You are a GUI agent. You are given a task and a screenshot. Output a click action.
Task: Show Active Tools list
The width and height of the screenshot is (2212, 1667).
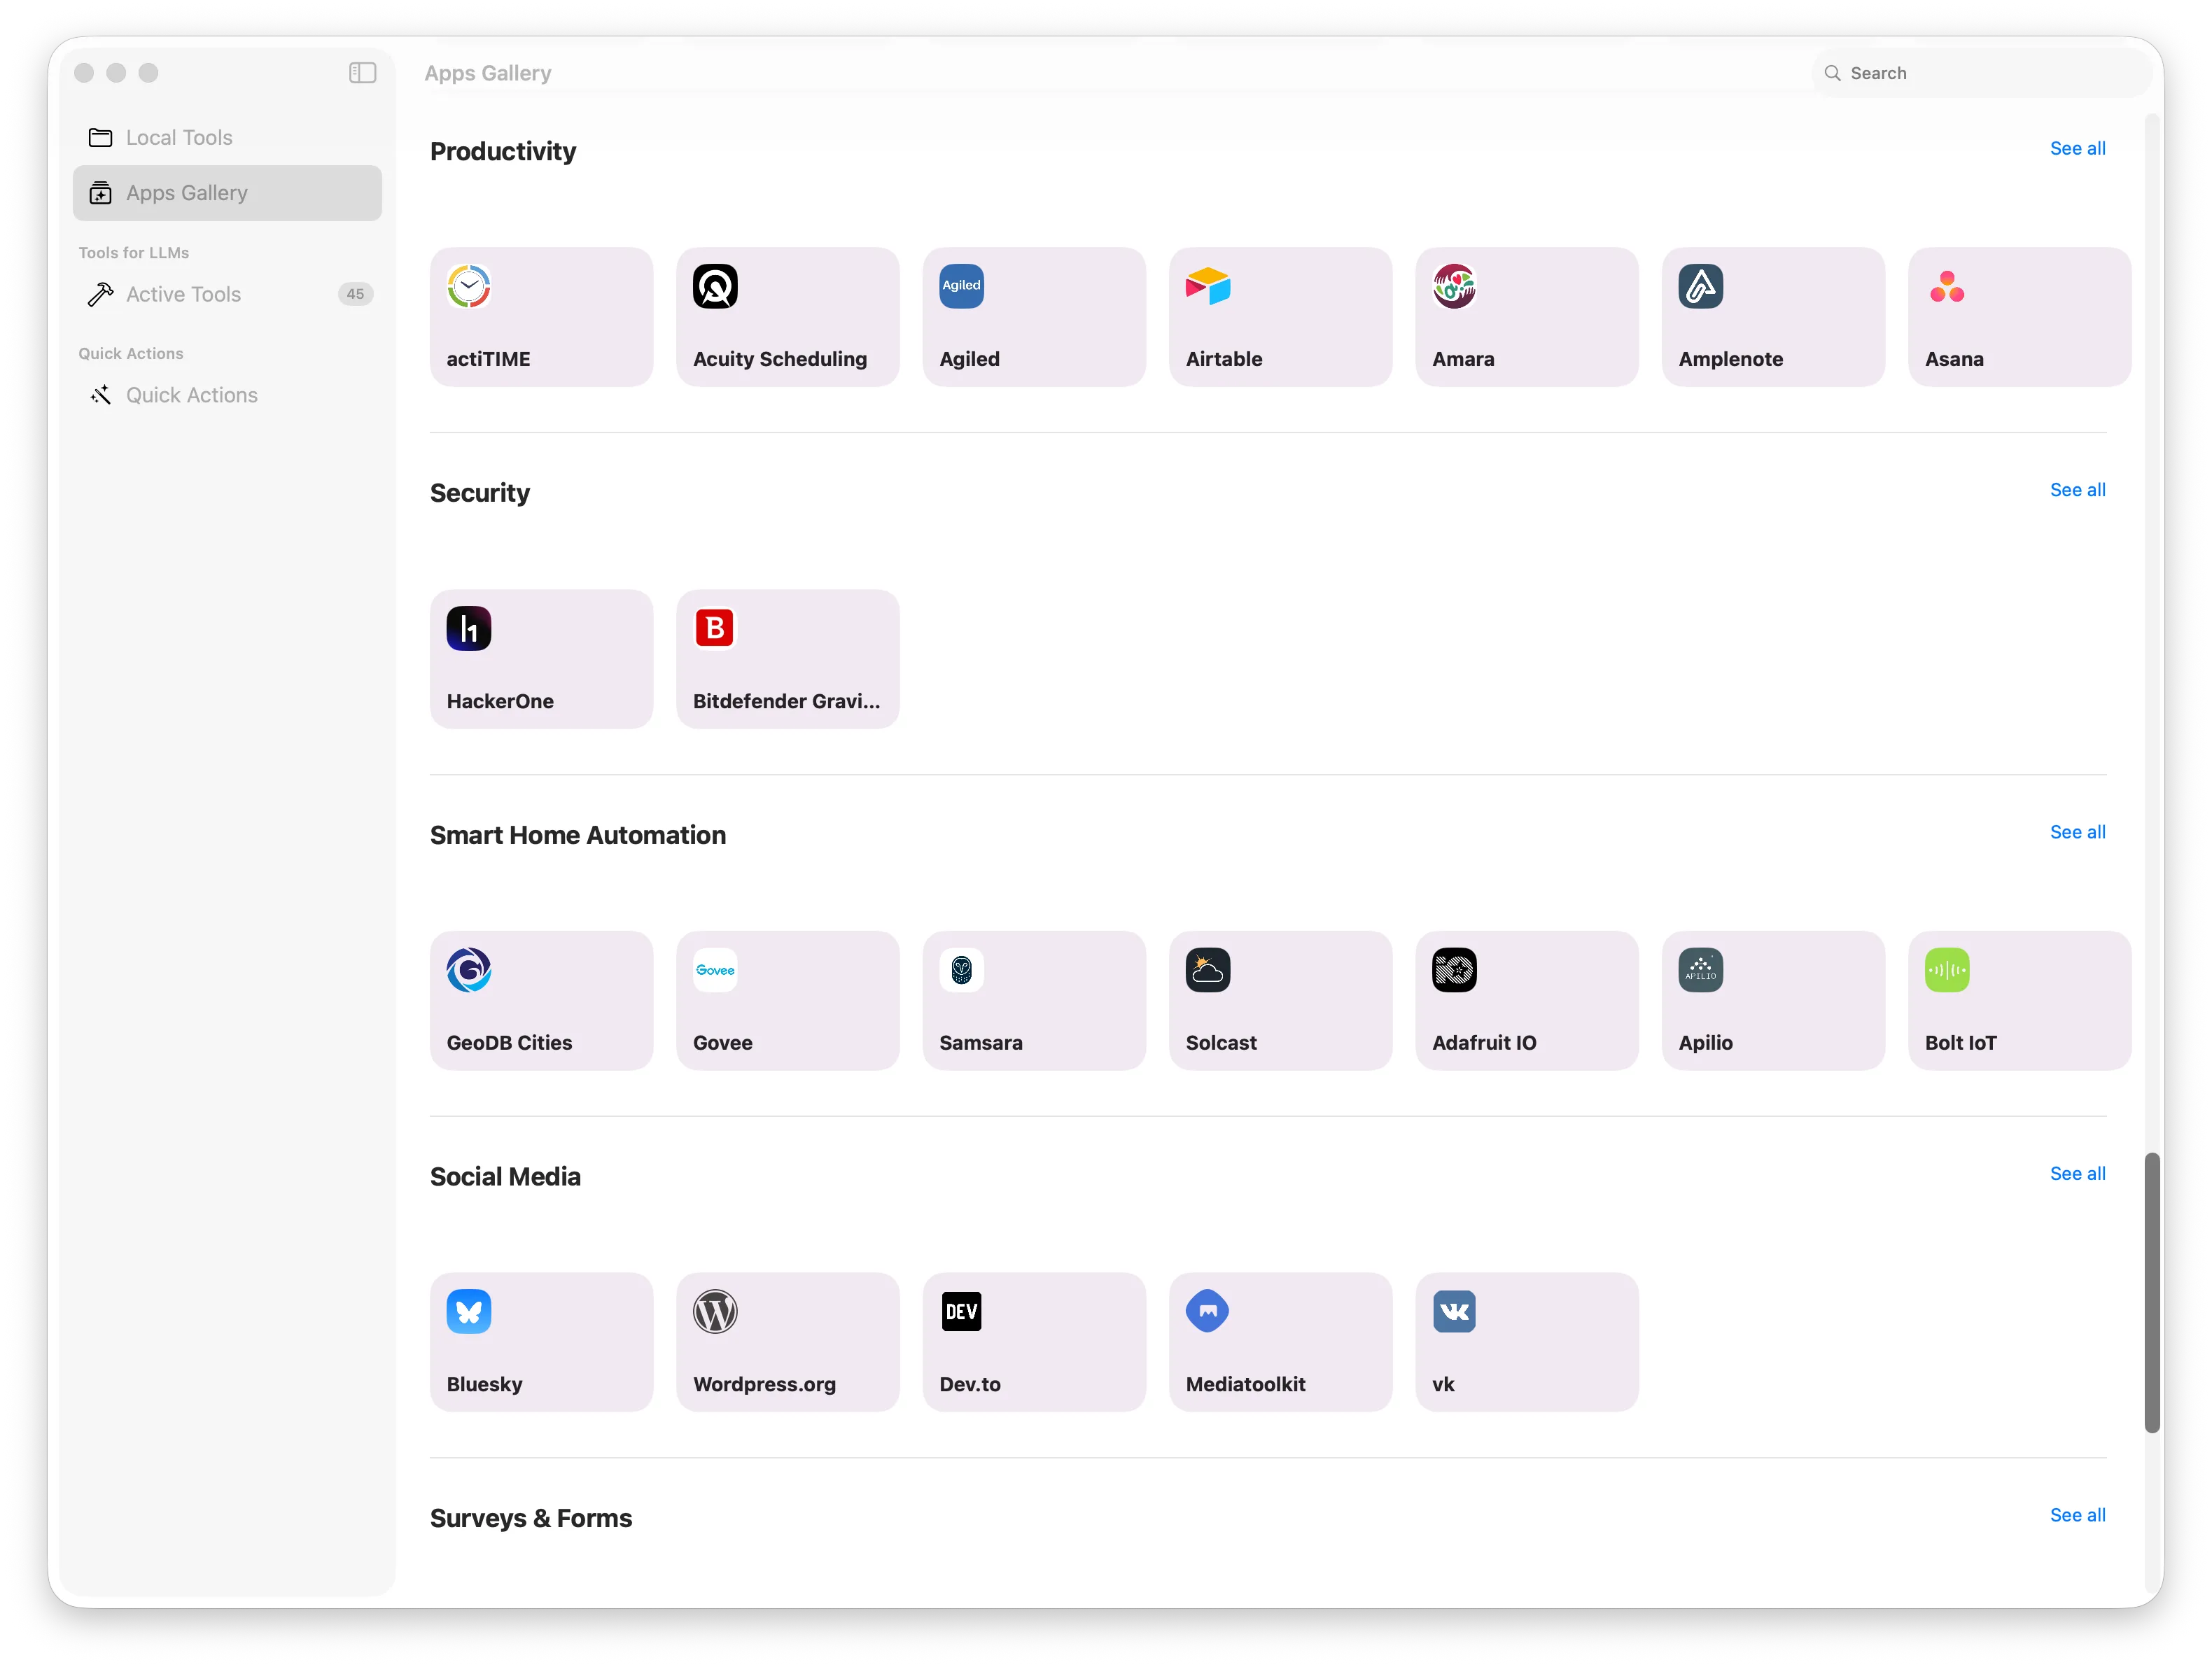click(x=183, y=294)
